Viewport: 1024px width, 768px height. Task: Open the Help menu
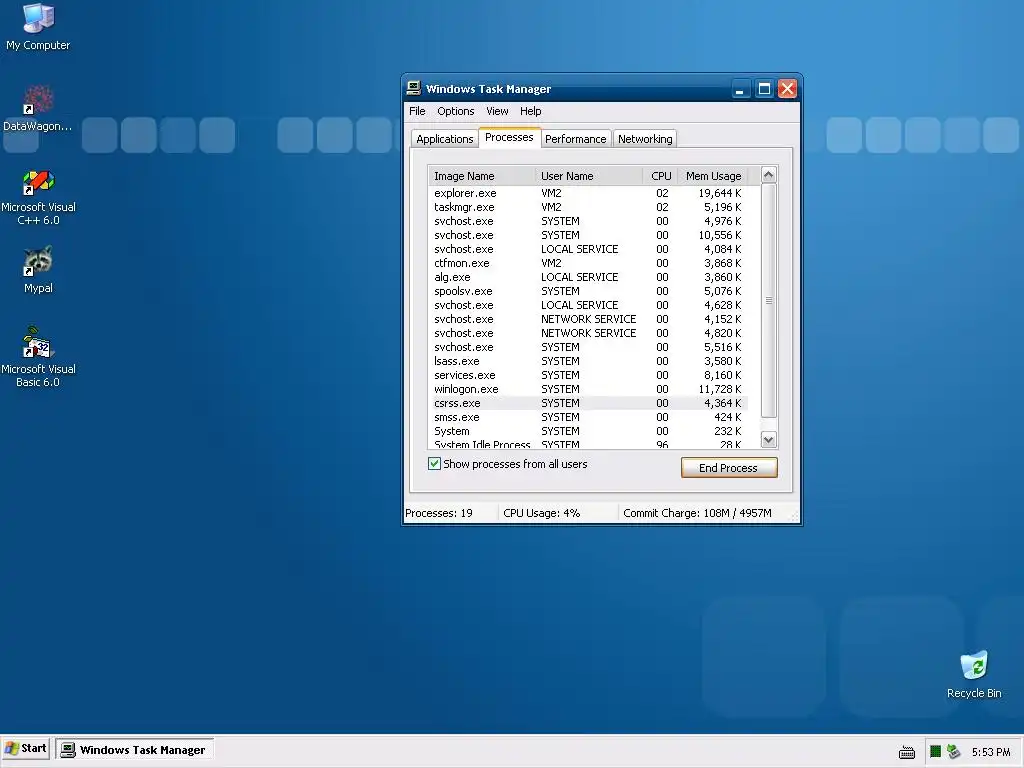coord(530,111)
